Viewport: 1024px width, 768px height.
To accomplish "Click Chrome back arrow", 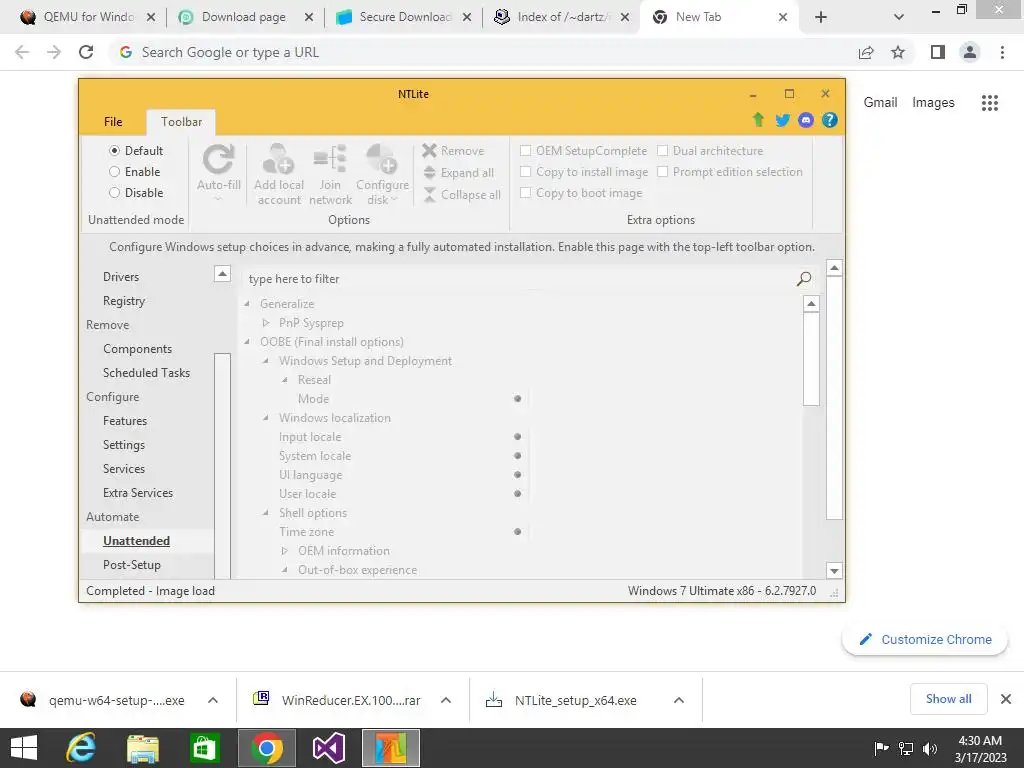I will point(22,52).
